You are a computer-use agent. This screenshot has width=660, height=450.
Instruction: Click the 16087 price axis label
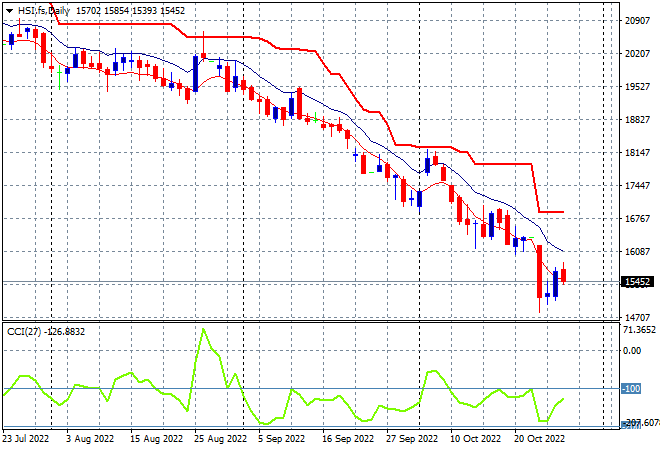click(x=637, y=251)
